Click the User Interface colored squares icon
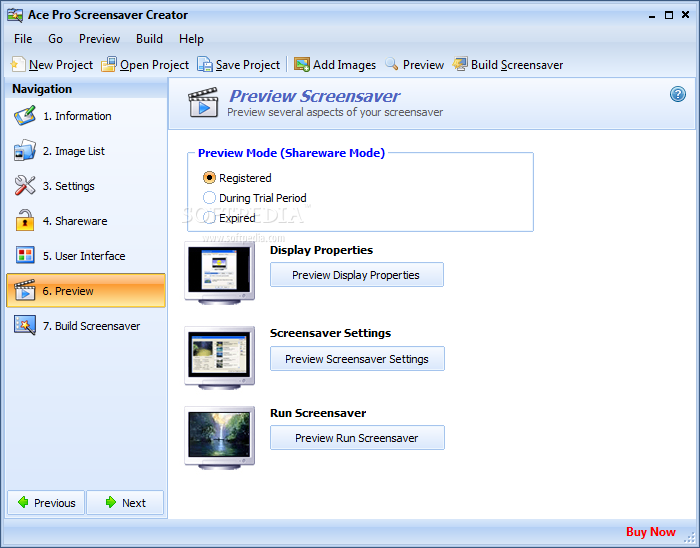The width and height of the screenshot is (700, 548). 25,255
